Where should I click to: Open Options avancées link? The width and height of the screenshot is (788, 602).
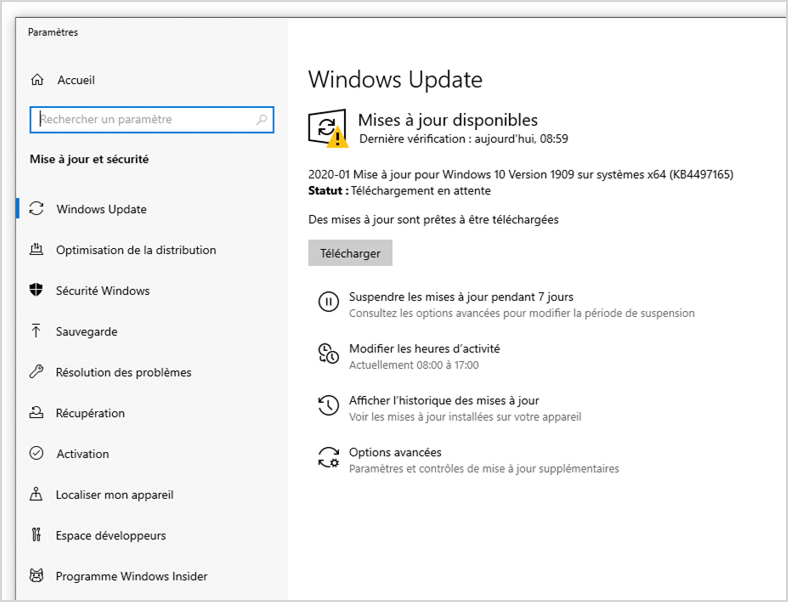pos(396,452)
